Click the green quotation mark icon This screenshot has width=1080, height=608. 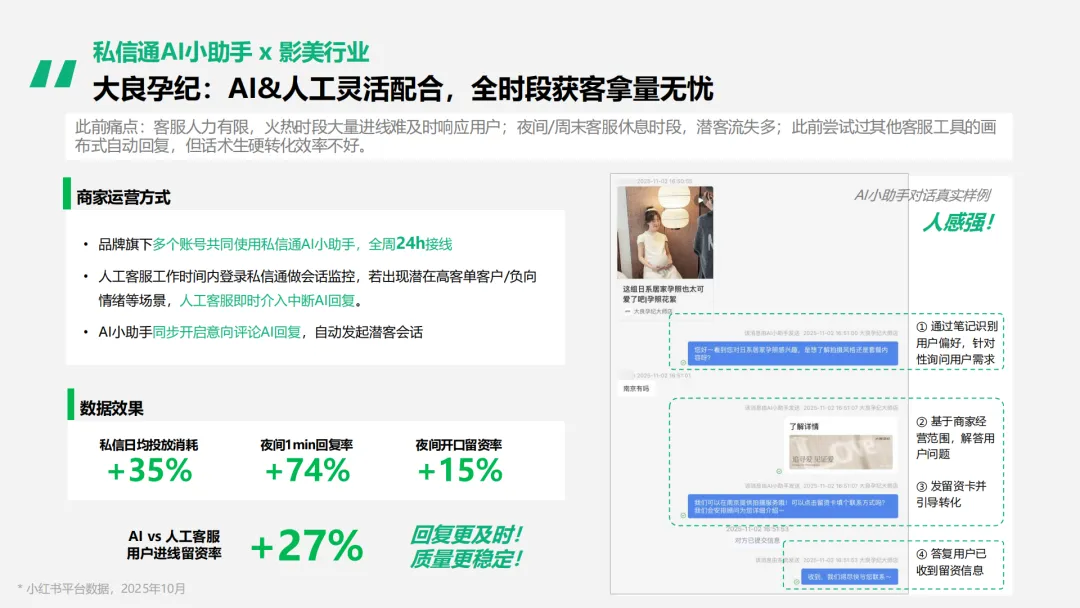pos(53,74)
